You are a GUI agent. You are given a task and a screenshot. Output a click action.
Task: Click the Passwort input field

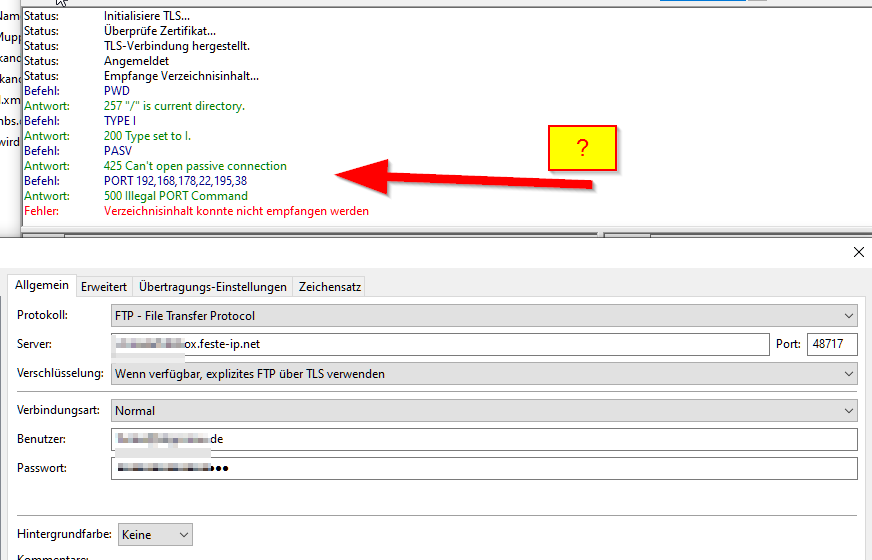coord(484,469)
